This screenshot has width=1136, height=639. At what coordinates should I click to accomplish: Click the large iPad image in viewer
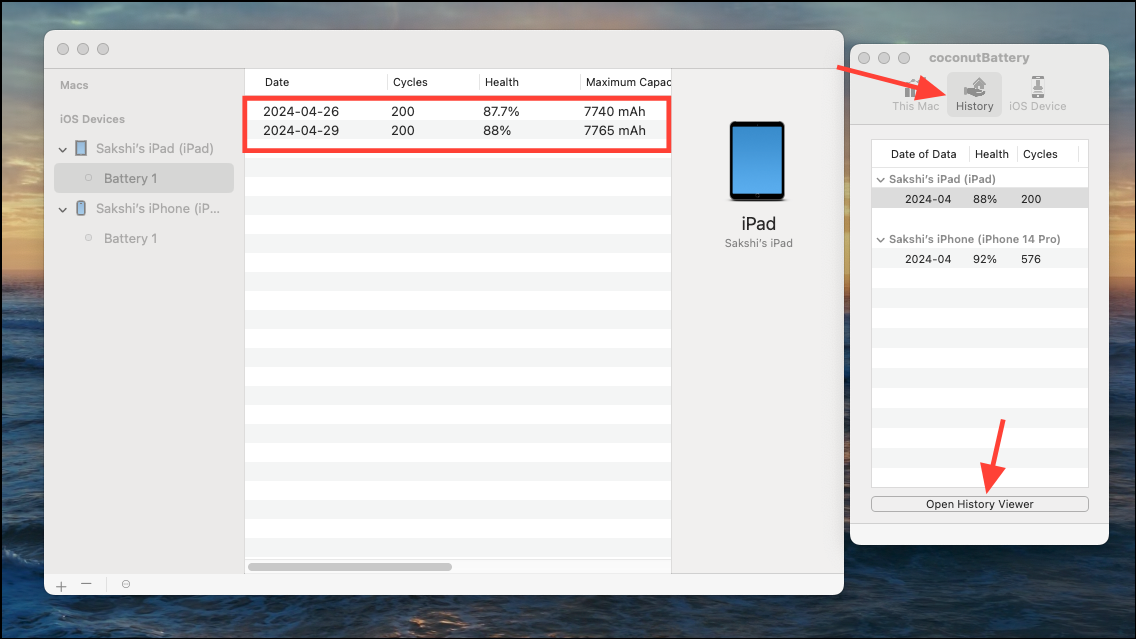[757, 161]
